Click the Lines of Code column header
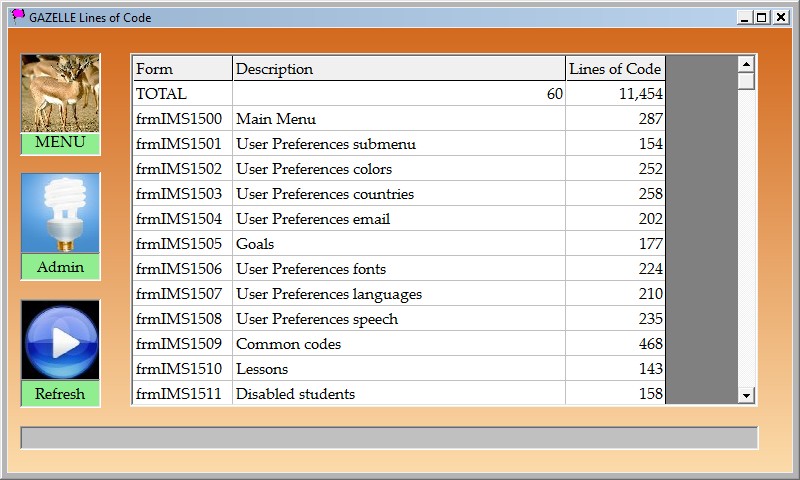 pos(615,69)
